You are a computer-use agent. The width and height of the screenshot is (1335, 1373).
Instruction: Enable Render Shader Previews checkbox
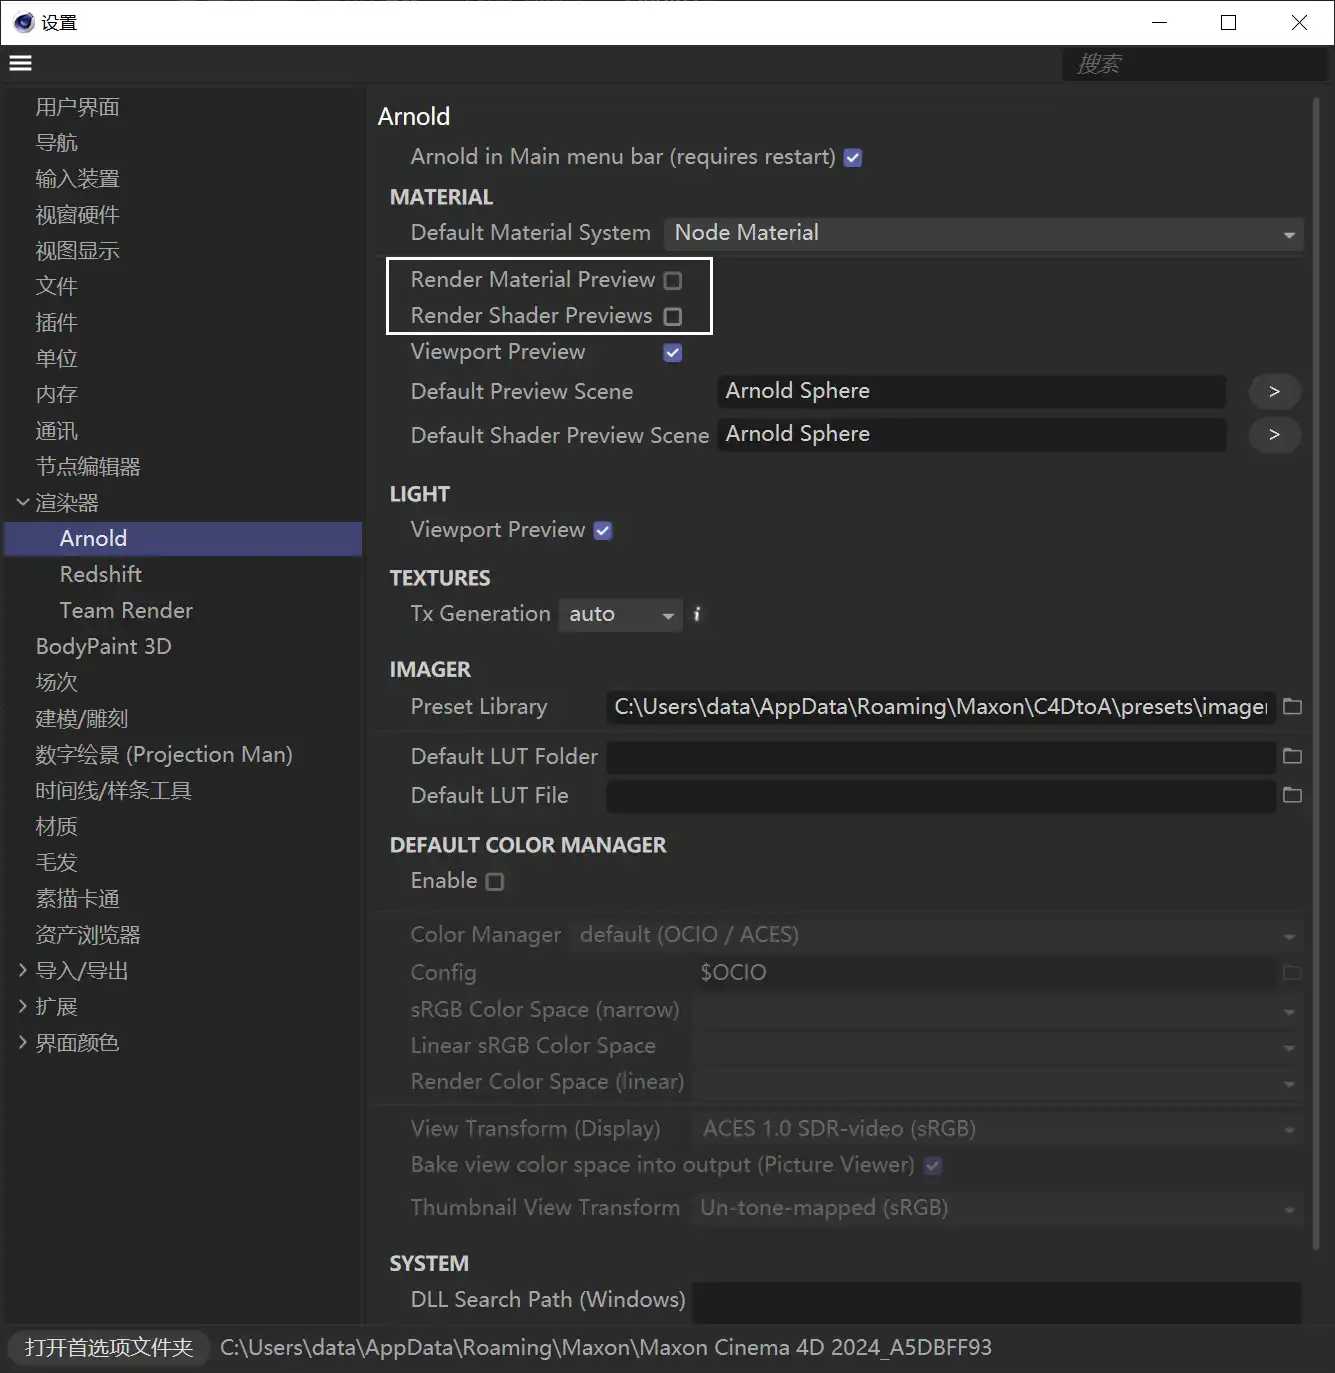coord(673,317)
